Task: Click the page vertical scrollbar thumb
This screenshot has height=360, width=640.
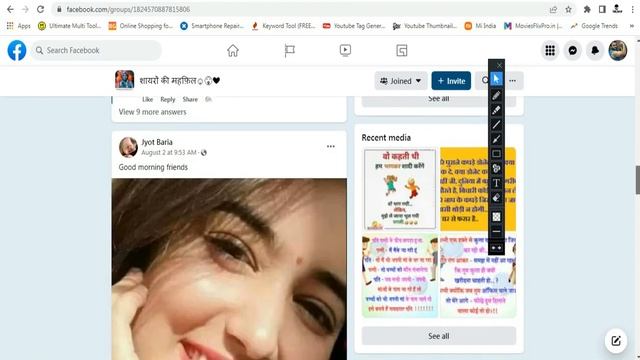Action: (638, 180)
